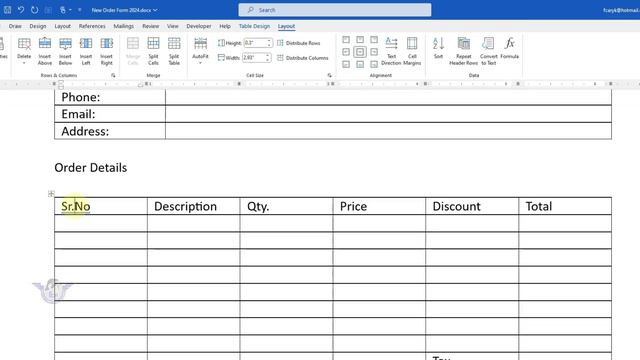Viewport: 640px width, 360px height.
Task: Open the References tab
Action: pyautogui.click(x=92, y=26)
